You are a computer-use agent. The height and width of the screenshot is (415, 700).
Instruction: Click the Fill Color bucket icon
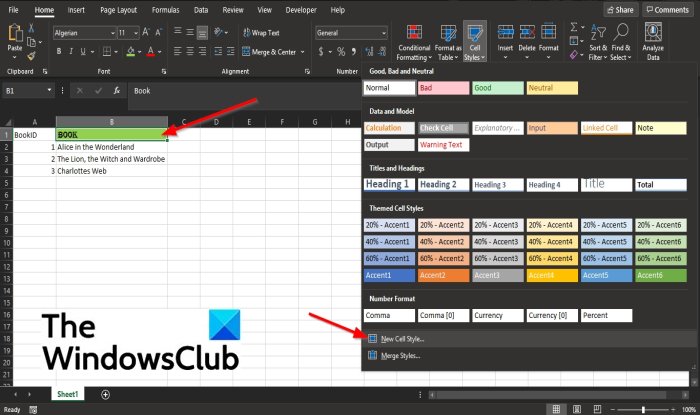130,52
